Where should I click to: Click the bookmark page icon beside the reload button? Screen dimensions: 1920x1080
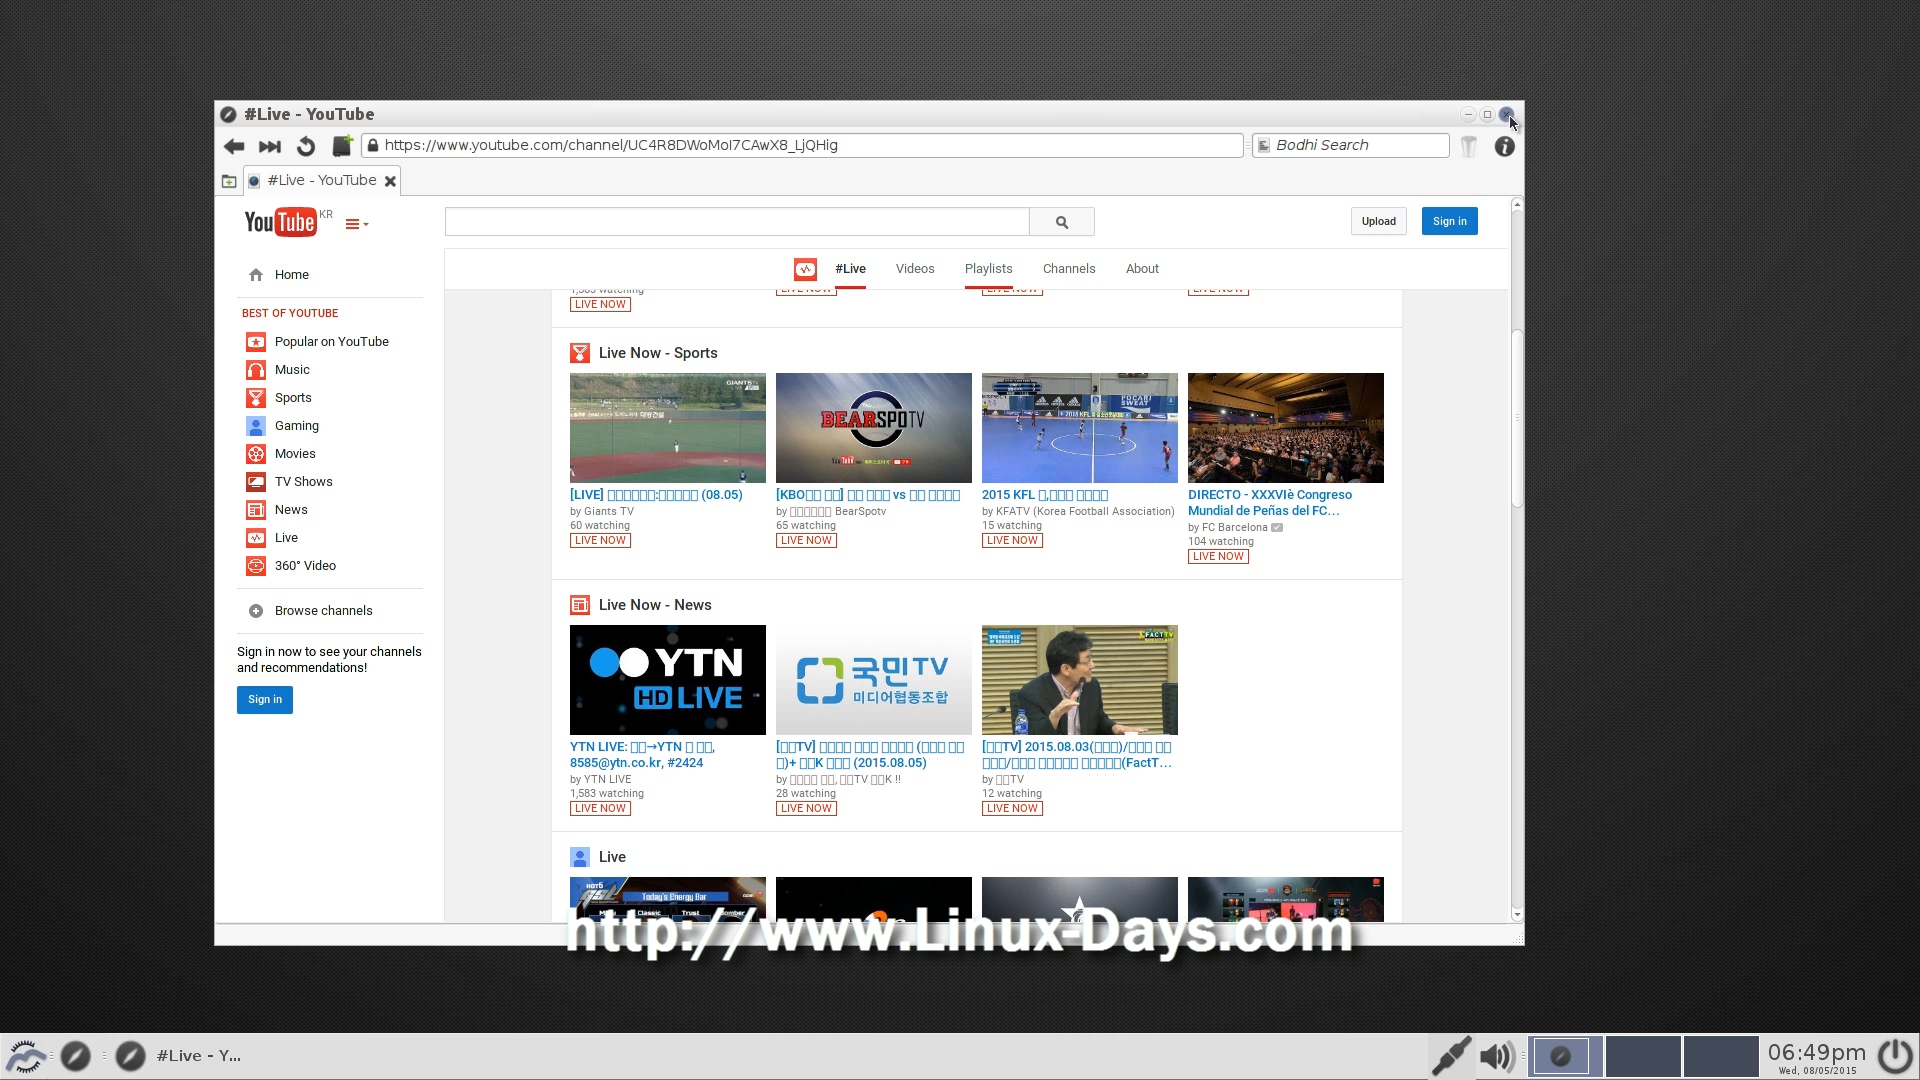click(x=342, y=146)
